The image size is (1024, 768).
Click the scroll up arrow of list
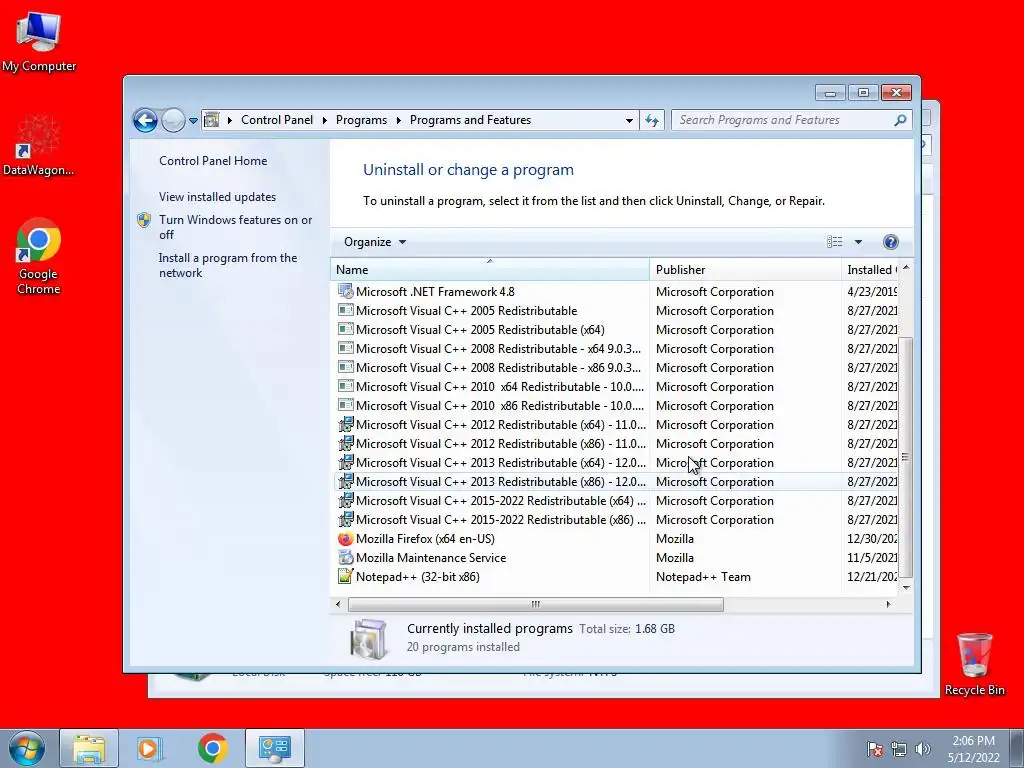tap(905, 268)
